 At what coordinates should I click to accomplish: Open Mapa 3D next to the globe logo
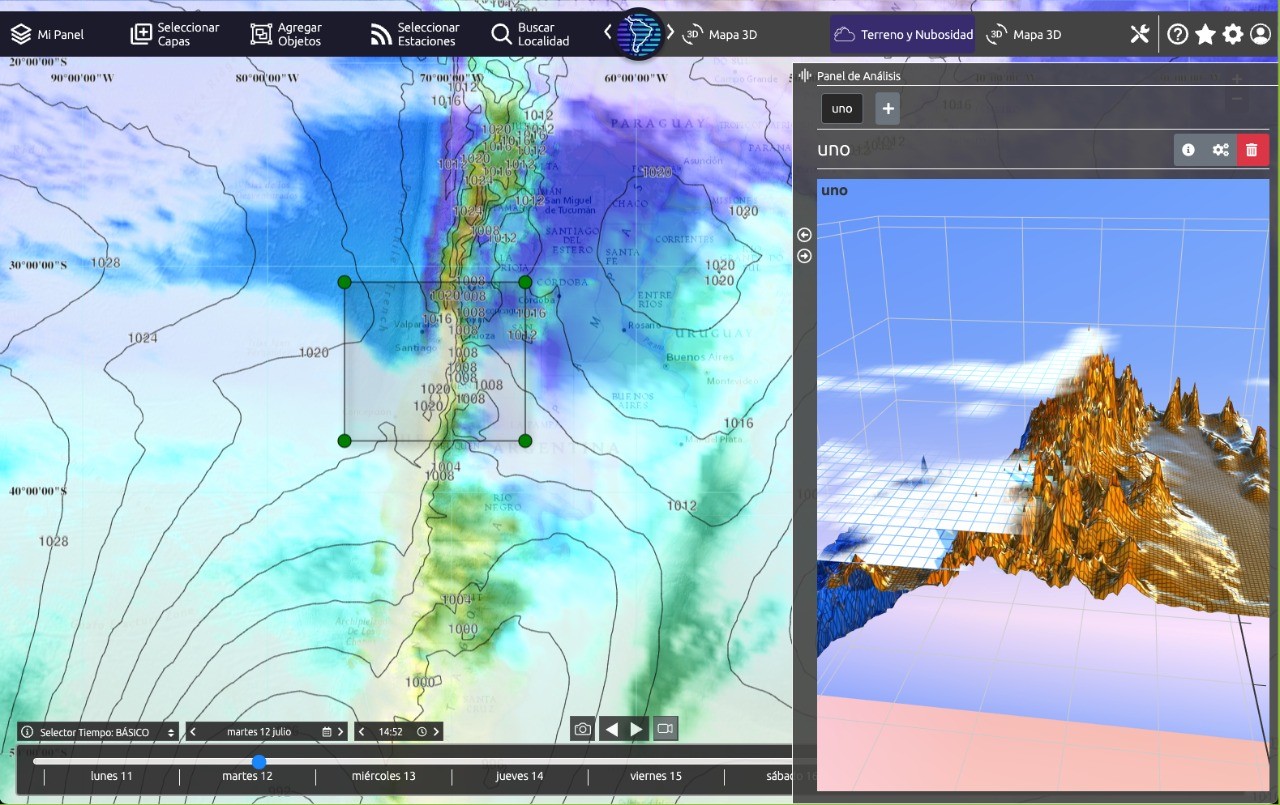pos(720,34)
